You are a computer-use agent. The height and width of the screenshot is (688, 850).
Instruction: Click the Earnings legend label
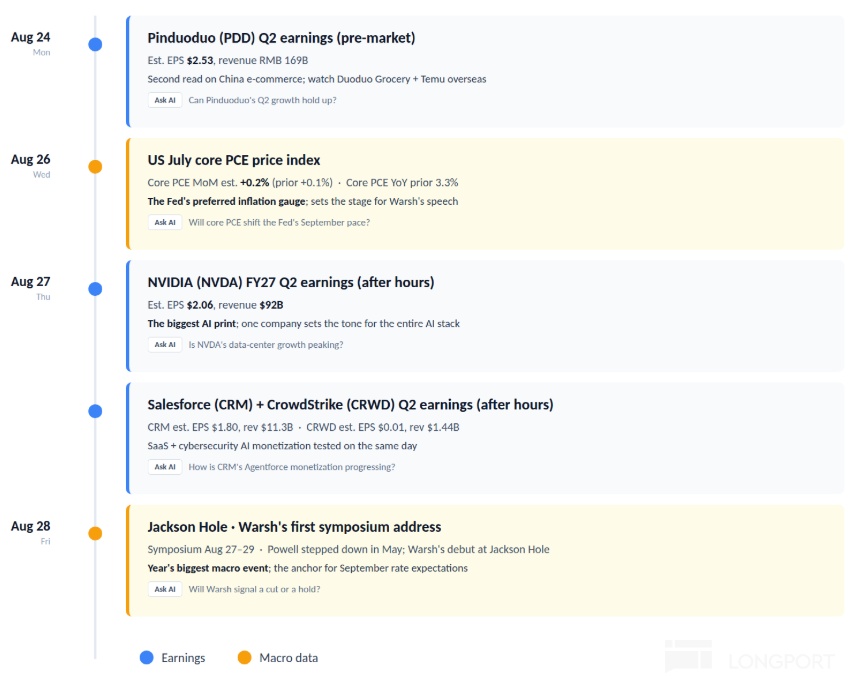click(183, 658)
